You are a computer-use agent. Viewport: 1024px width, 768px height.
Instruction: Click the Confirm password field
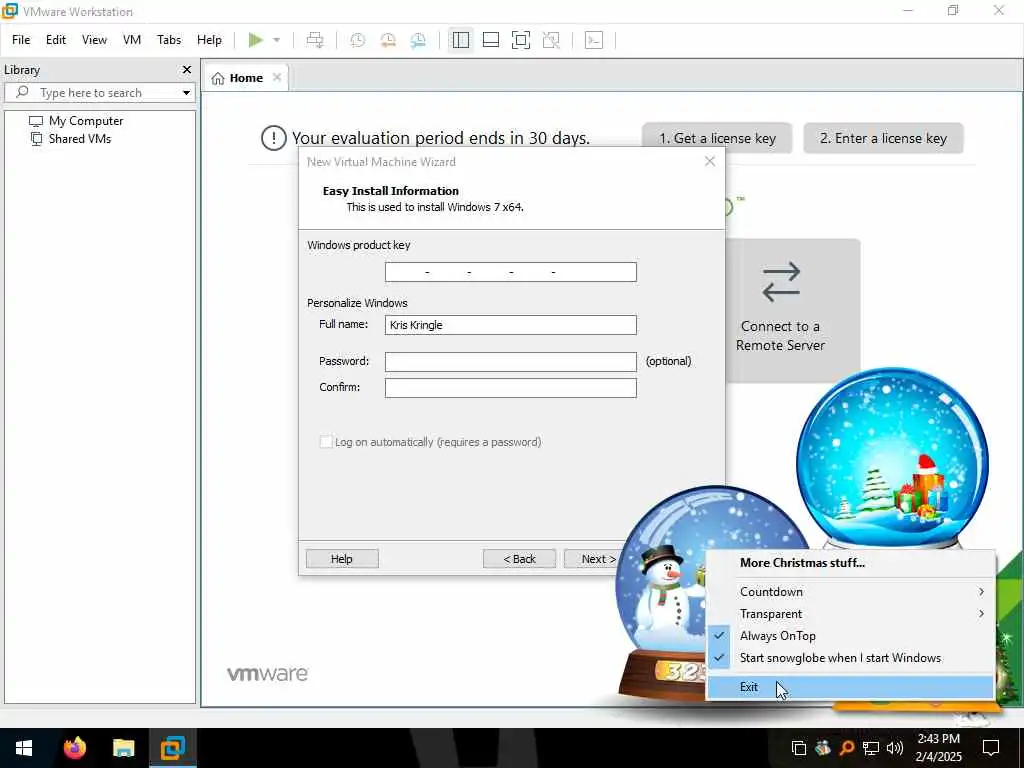(511, 387)
